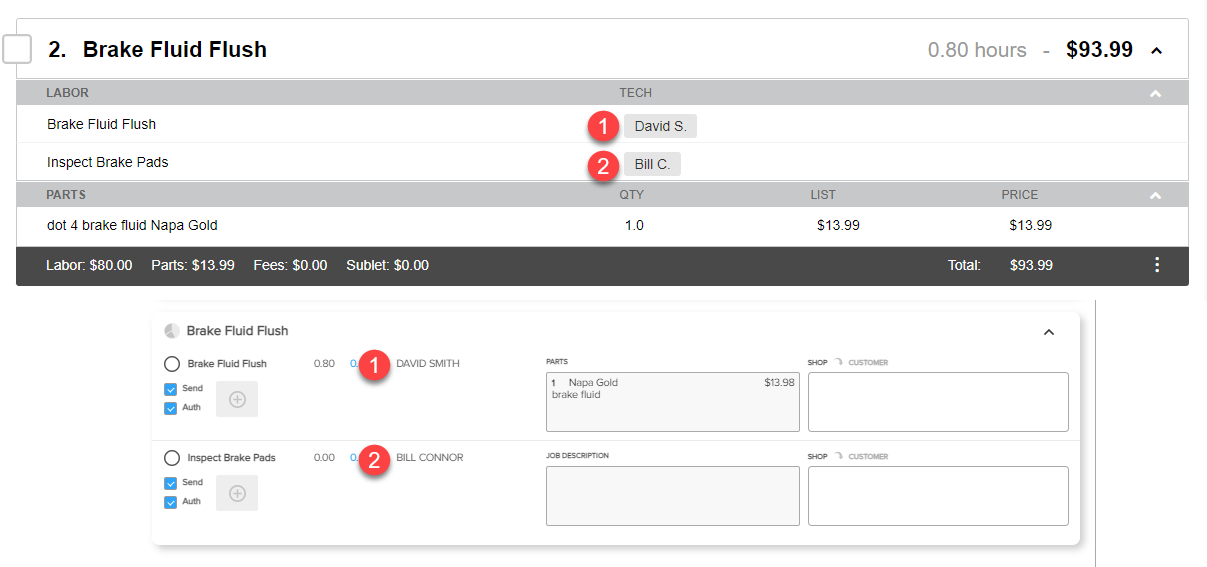Screen dimensions: 1207x567
Task: Collapse the job using the chevron beside $93.99
Action: coord(1157,50)
